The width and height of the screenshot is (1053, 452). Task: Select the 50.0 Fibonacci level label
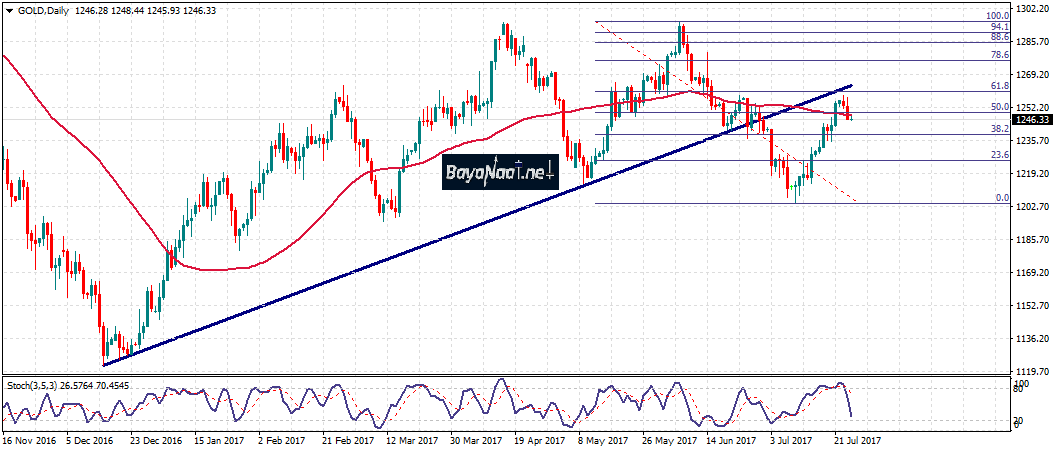click(998, 107)
